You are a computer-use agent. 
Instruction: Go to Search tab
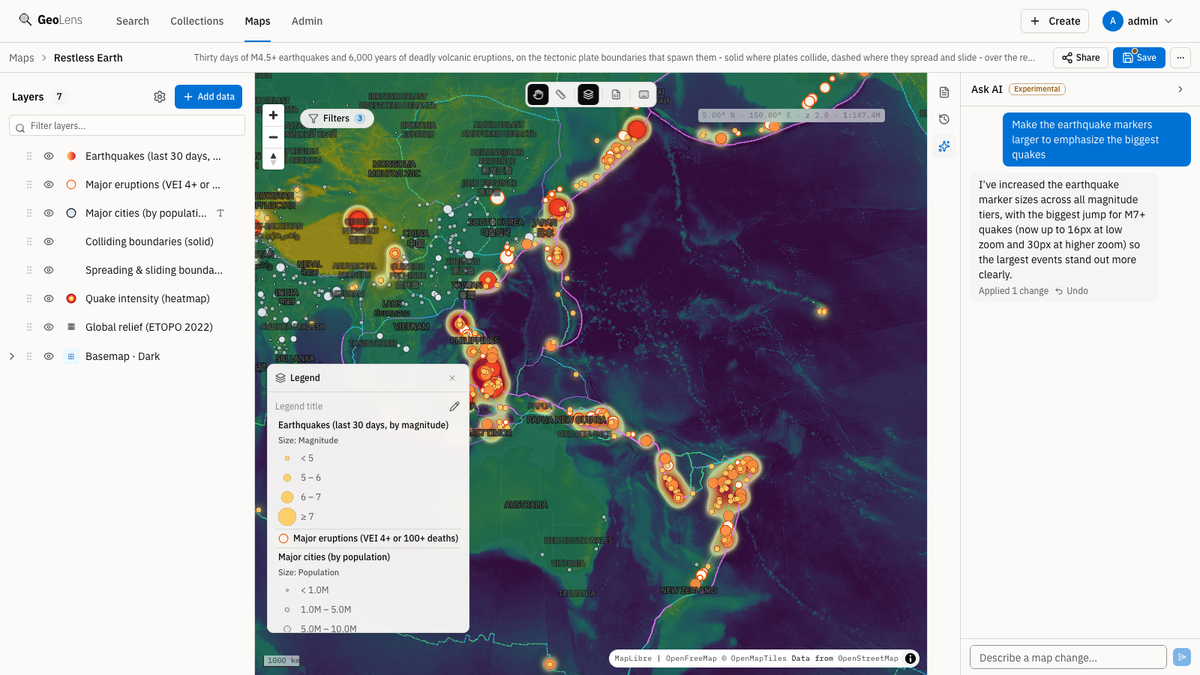pos(132,21)
